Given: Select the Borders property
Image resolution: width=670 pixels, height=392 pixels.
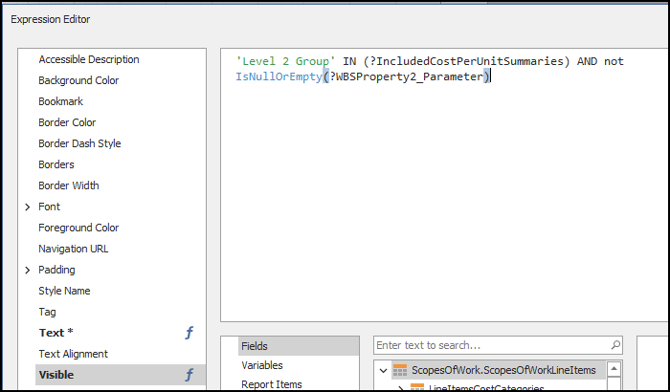Looking at the screenshot, I should pos(56,165).
